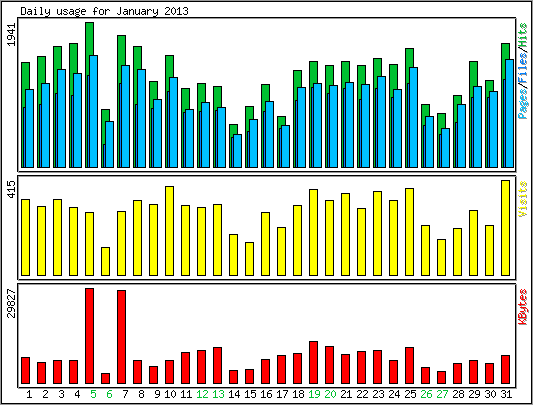Click the yellow Visits legend label
The image size is (533, 405).
tap(523, 199)
